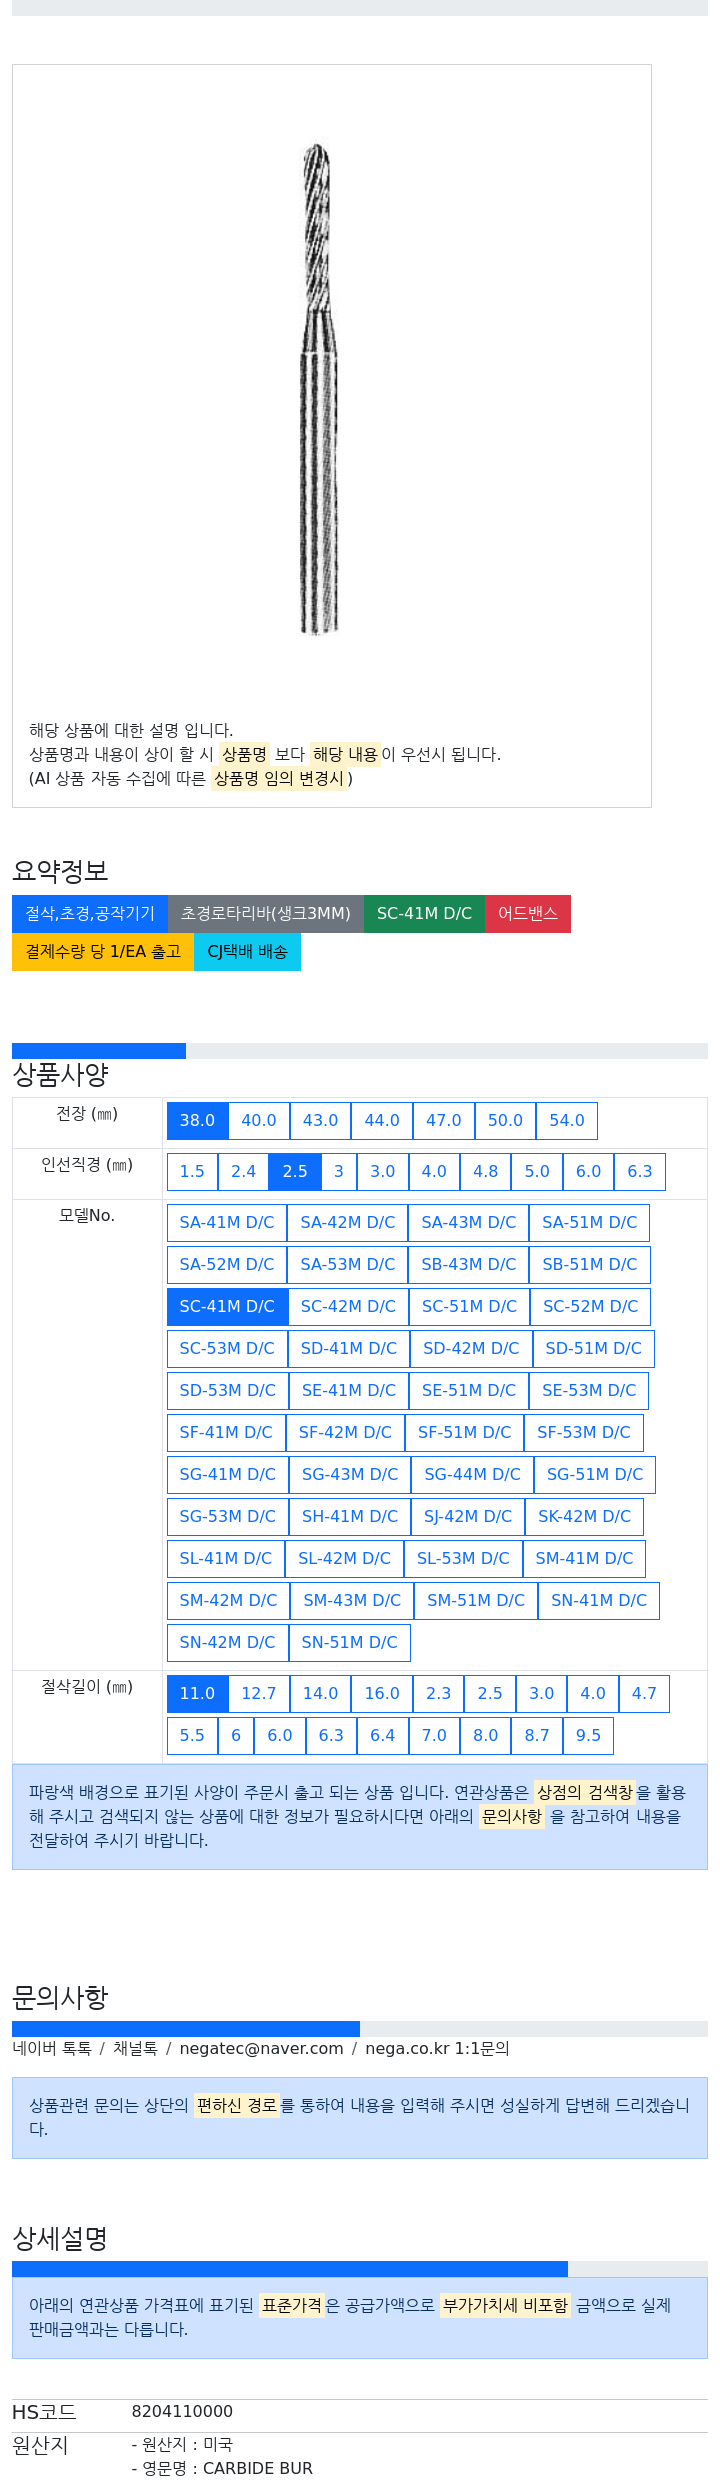Choose model SG-44M D/C
Screen dimensions: 720x2481
[x=472, y=1474]
